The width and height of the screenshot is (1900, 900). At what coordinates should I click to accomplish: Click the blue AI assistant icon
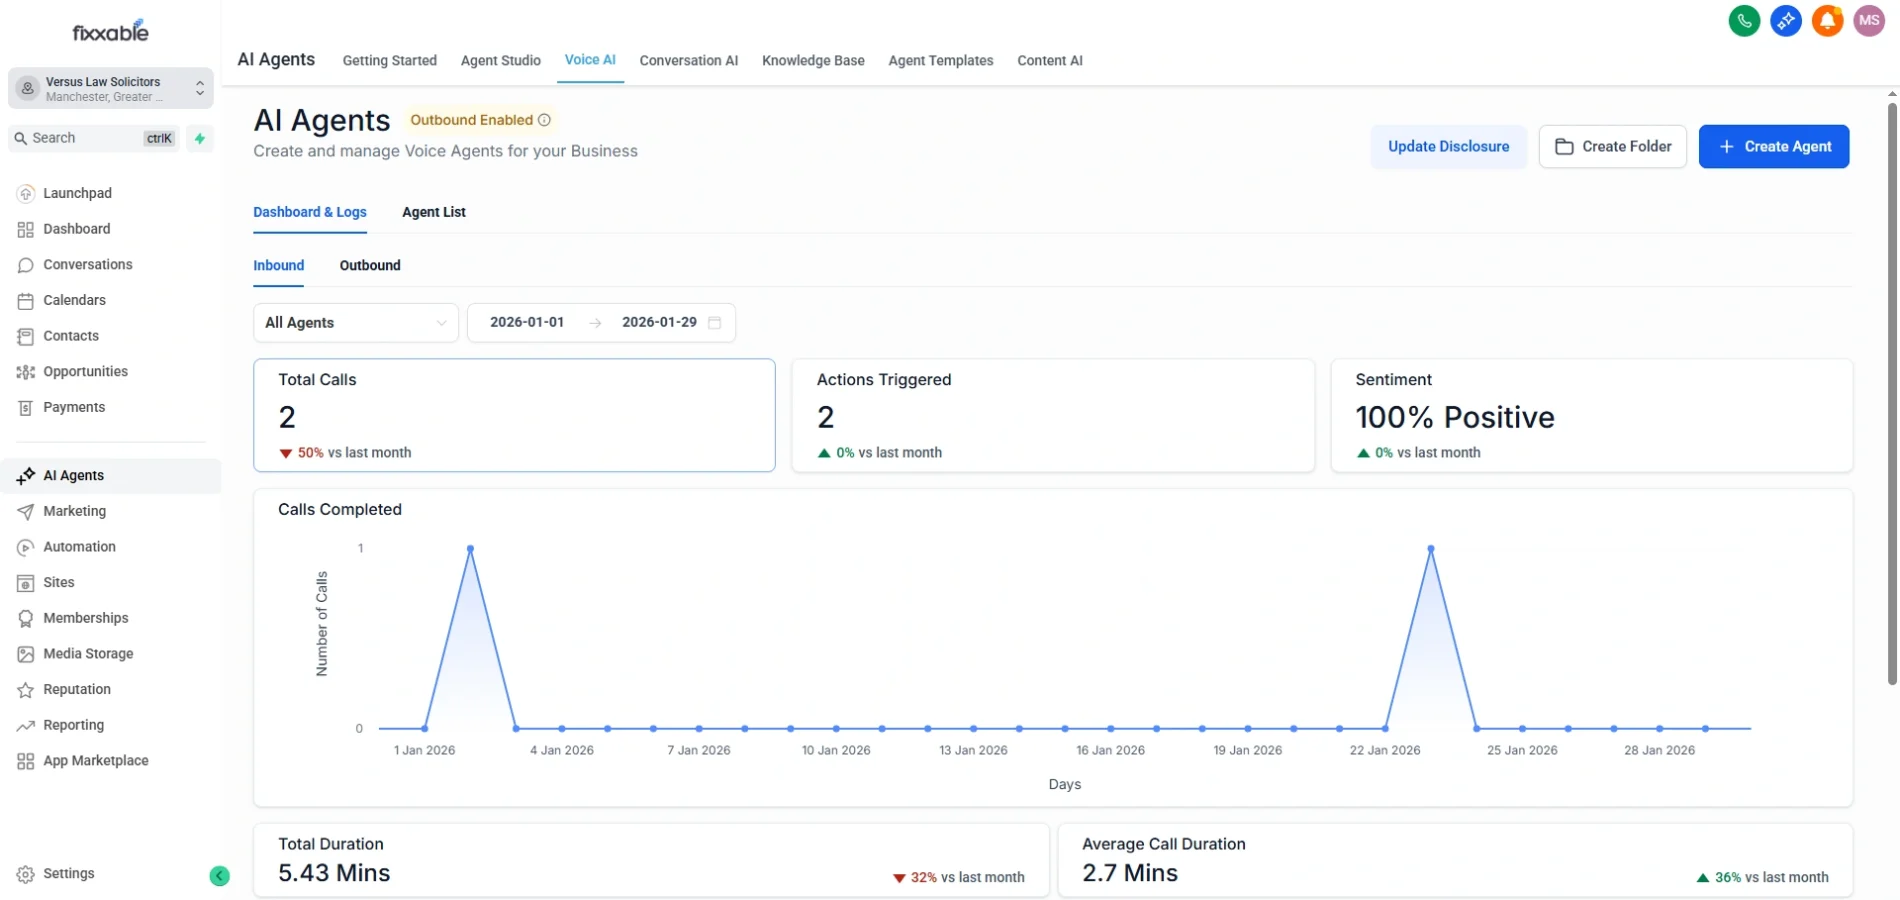pos(1785,21)
